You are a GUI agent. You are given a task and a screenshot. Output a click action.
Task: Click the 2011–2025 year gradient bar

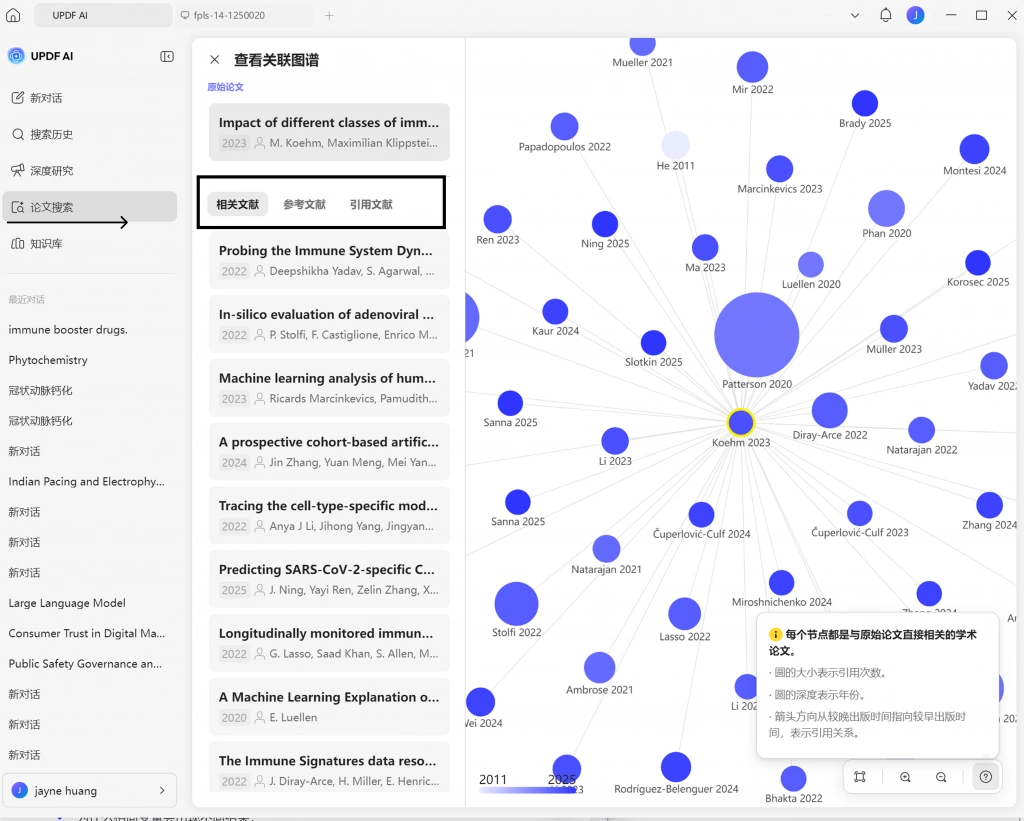[x=527, y=790]
